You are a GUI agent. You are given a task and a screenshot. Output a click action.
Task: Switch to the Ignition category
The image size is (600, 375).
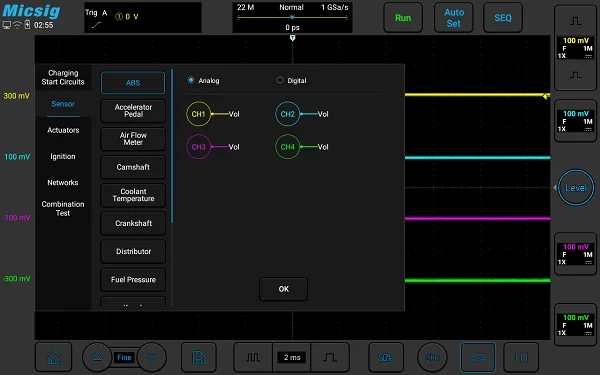(63, 156)
